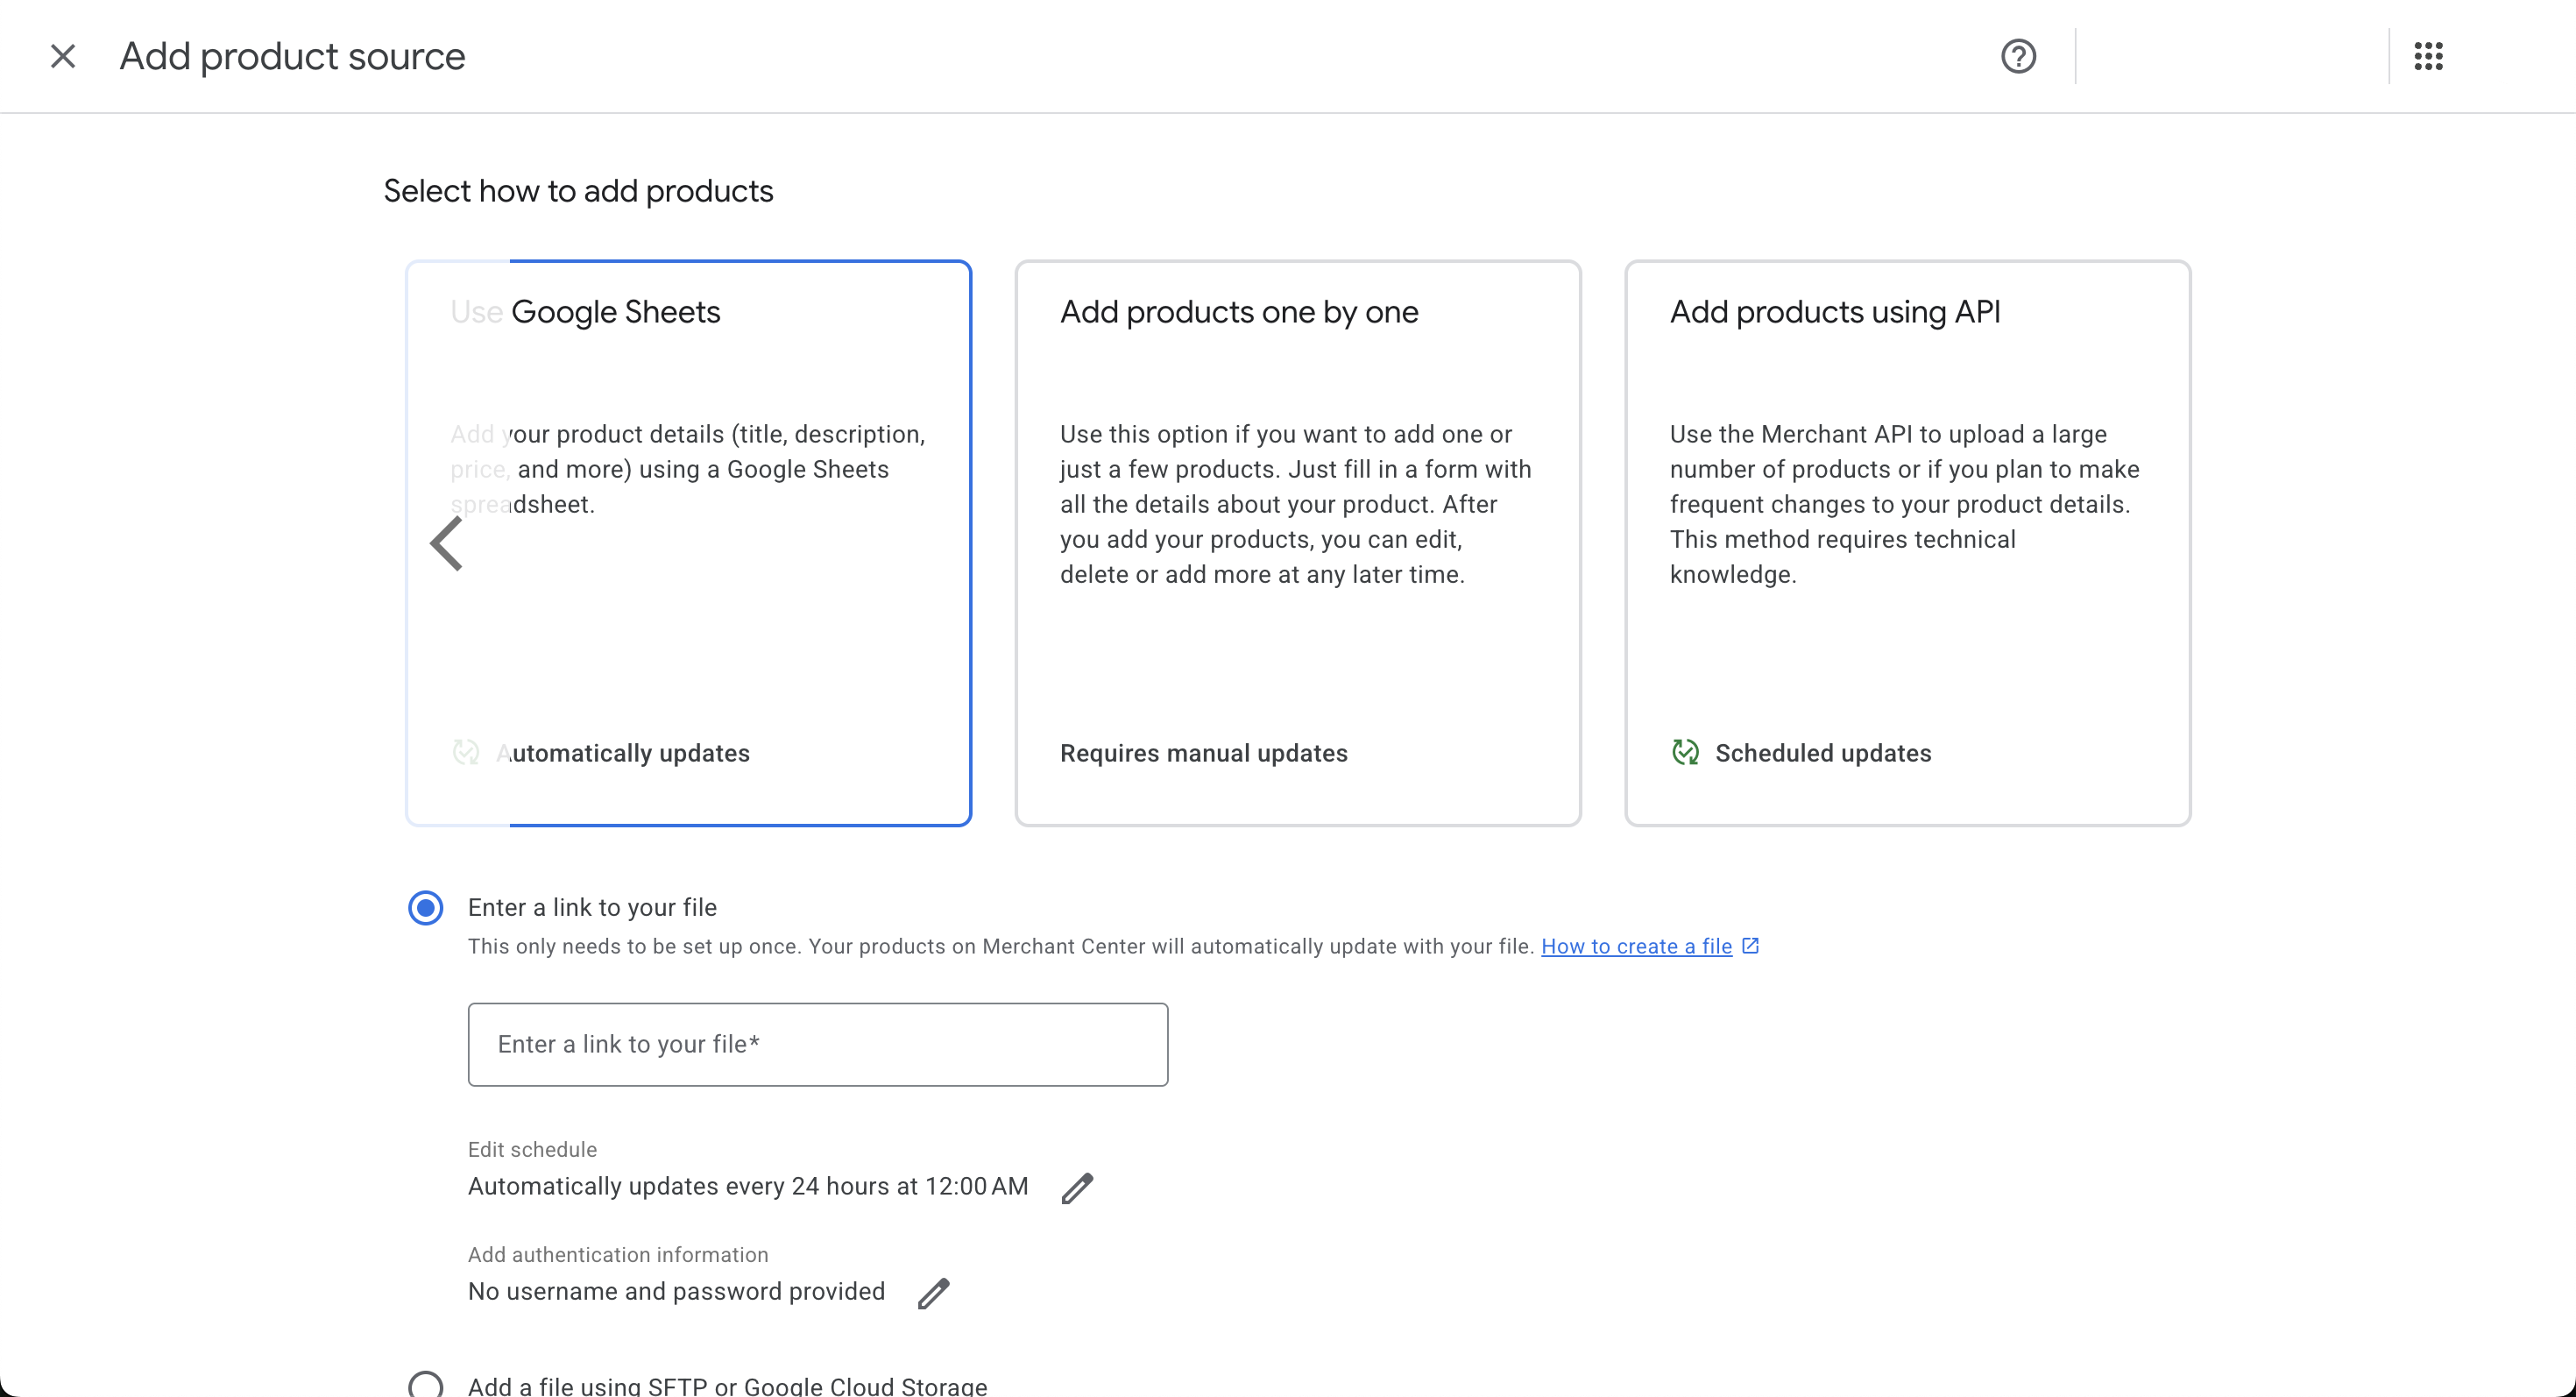Go to previous card with left chevron

tap(446, 543)
